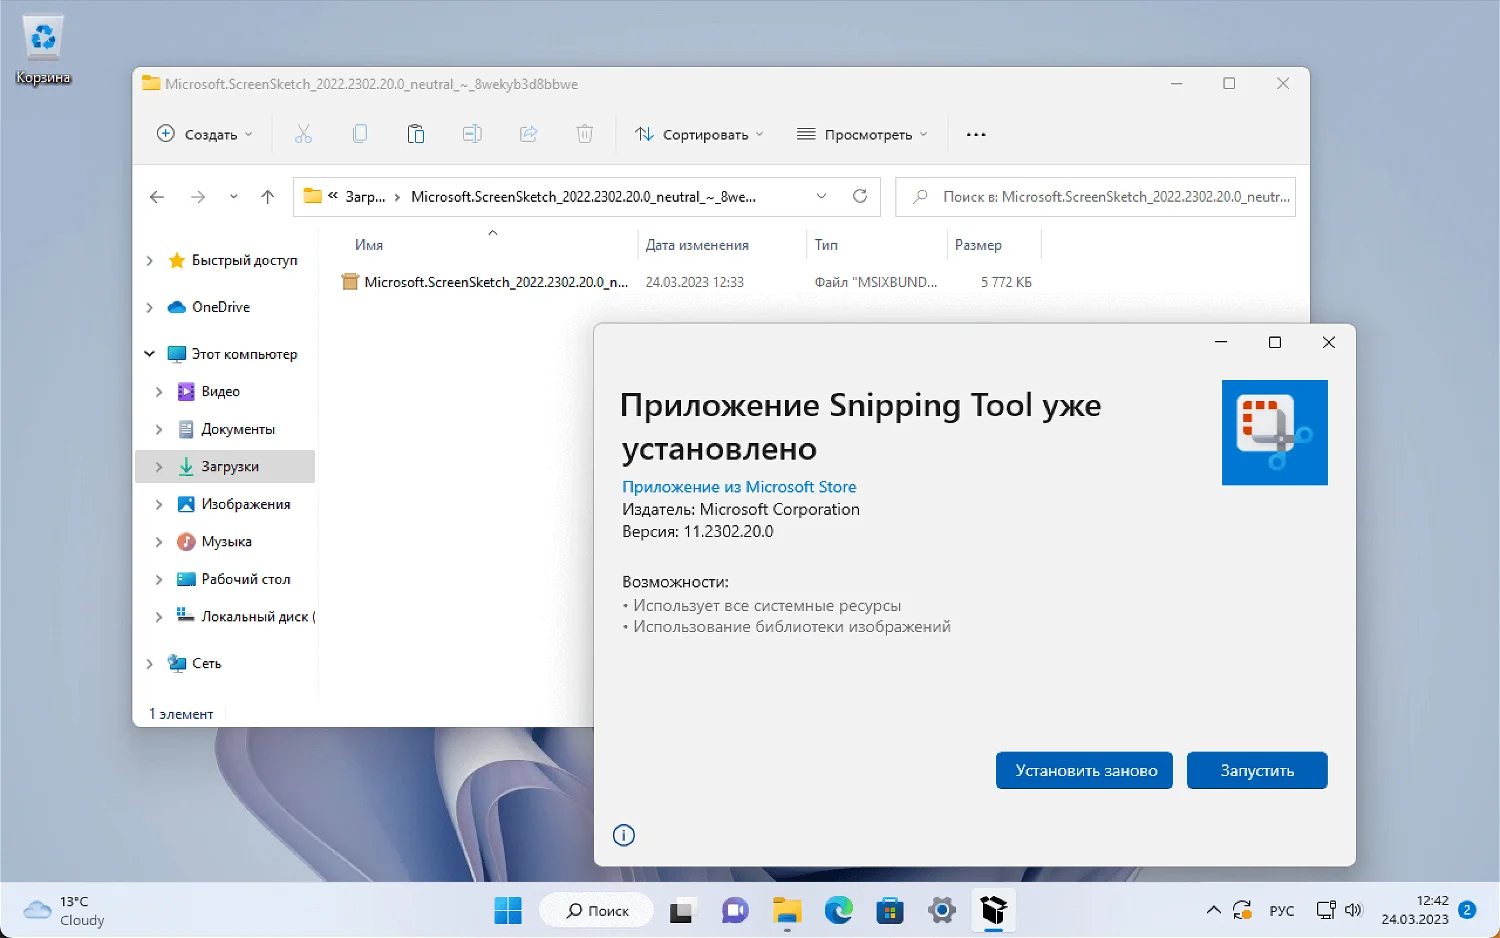Open the Приложение из Microsoft Store link
The height and width of the screenshot is (938, 1500).
739,487
